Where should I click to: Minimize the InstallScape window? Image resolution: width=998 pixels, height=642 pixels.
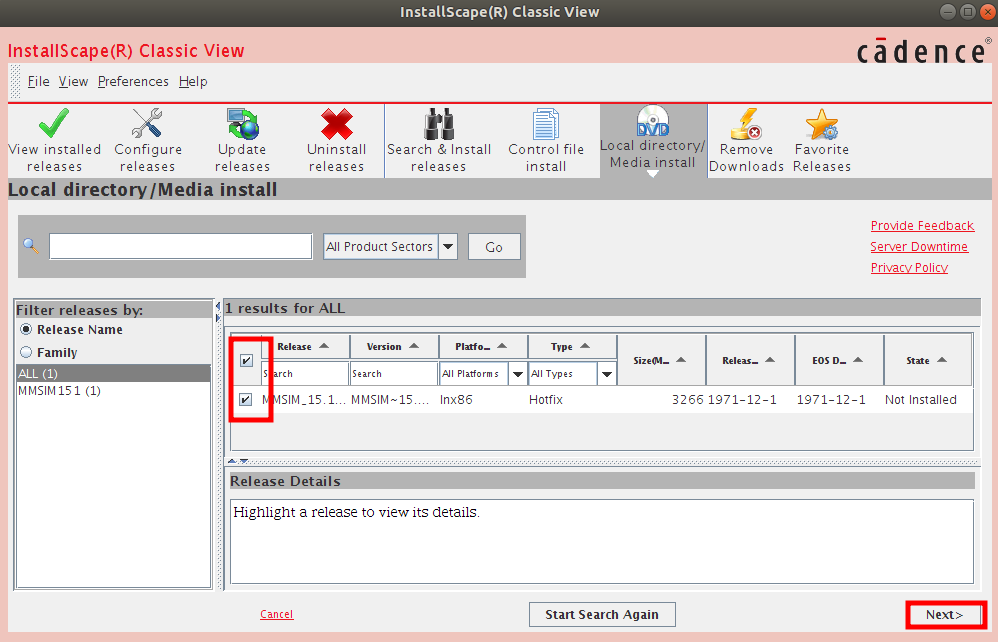tap(948, 12)
